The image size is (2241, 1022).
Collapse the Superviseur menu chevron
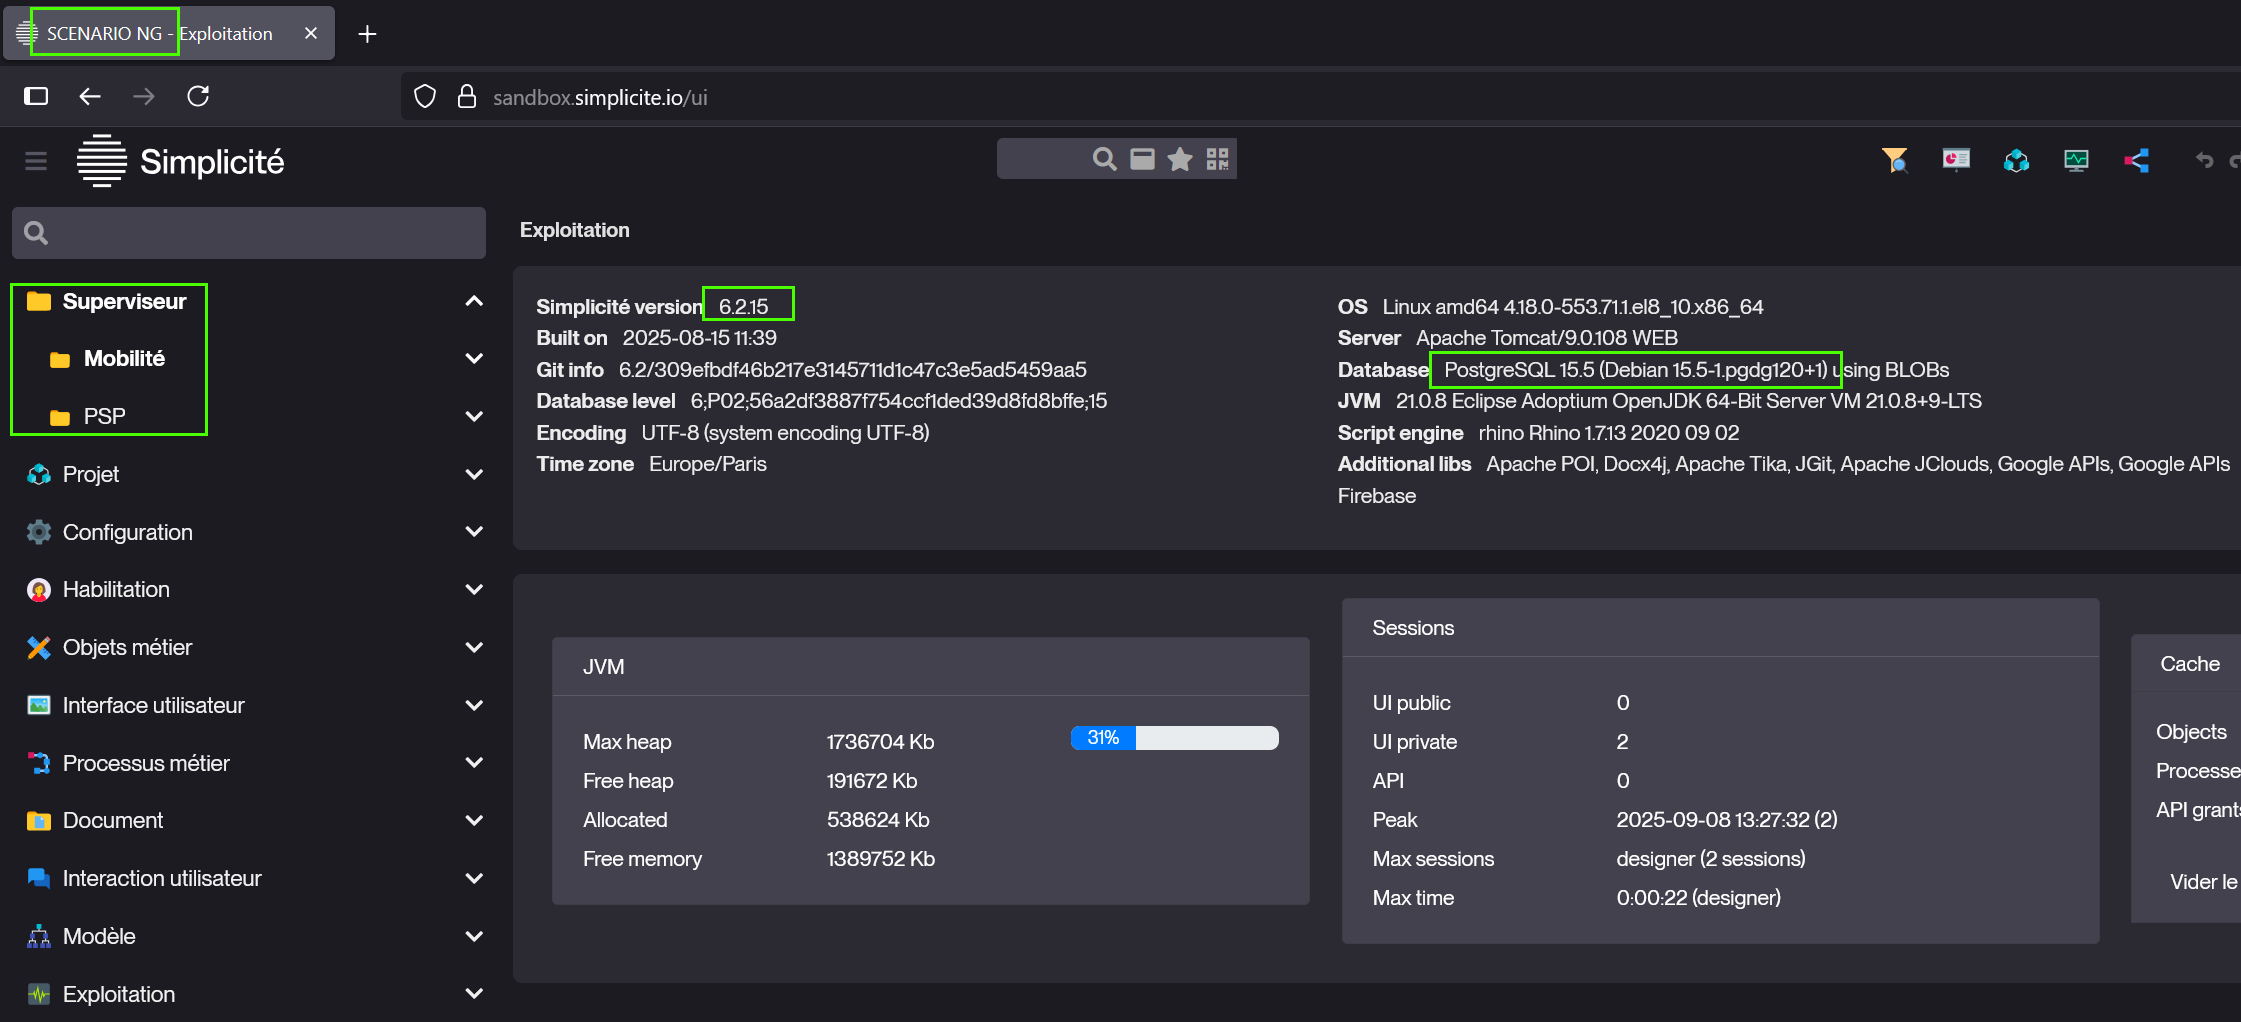pos(474,301)
